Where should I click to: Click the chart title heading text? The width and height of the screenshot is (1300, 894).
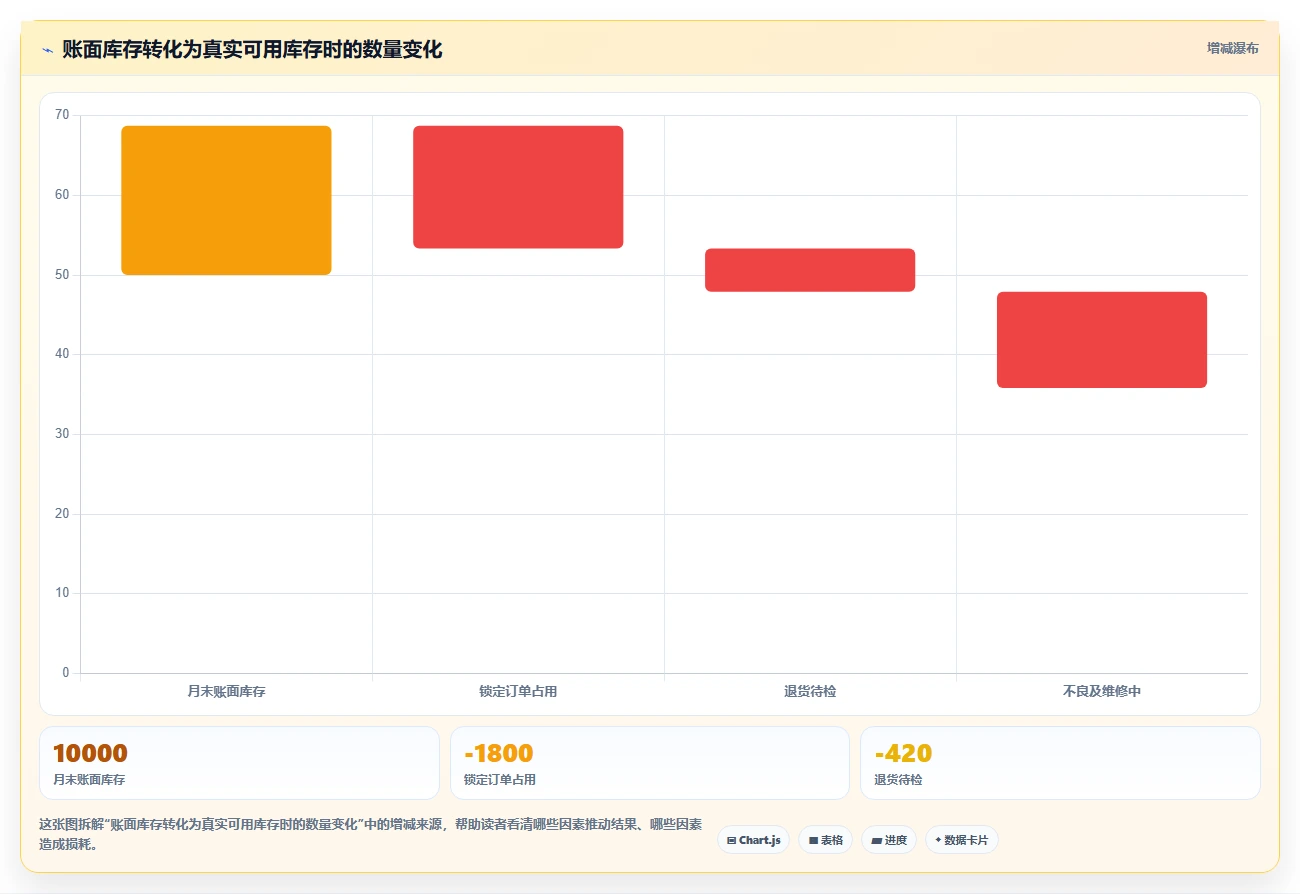click(x=252, y=49)
